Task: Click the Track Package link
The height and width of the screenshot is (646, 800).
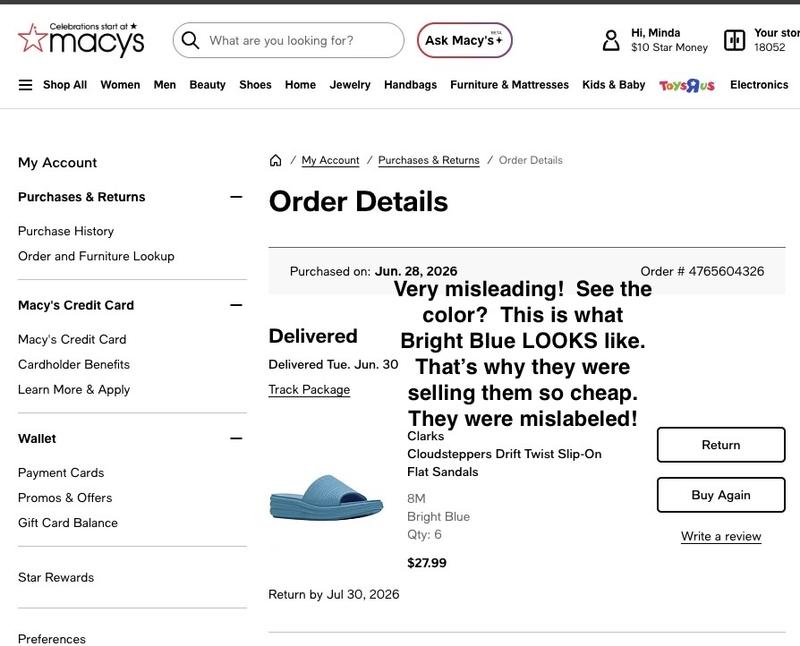Action: tap(309, 390)
